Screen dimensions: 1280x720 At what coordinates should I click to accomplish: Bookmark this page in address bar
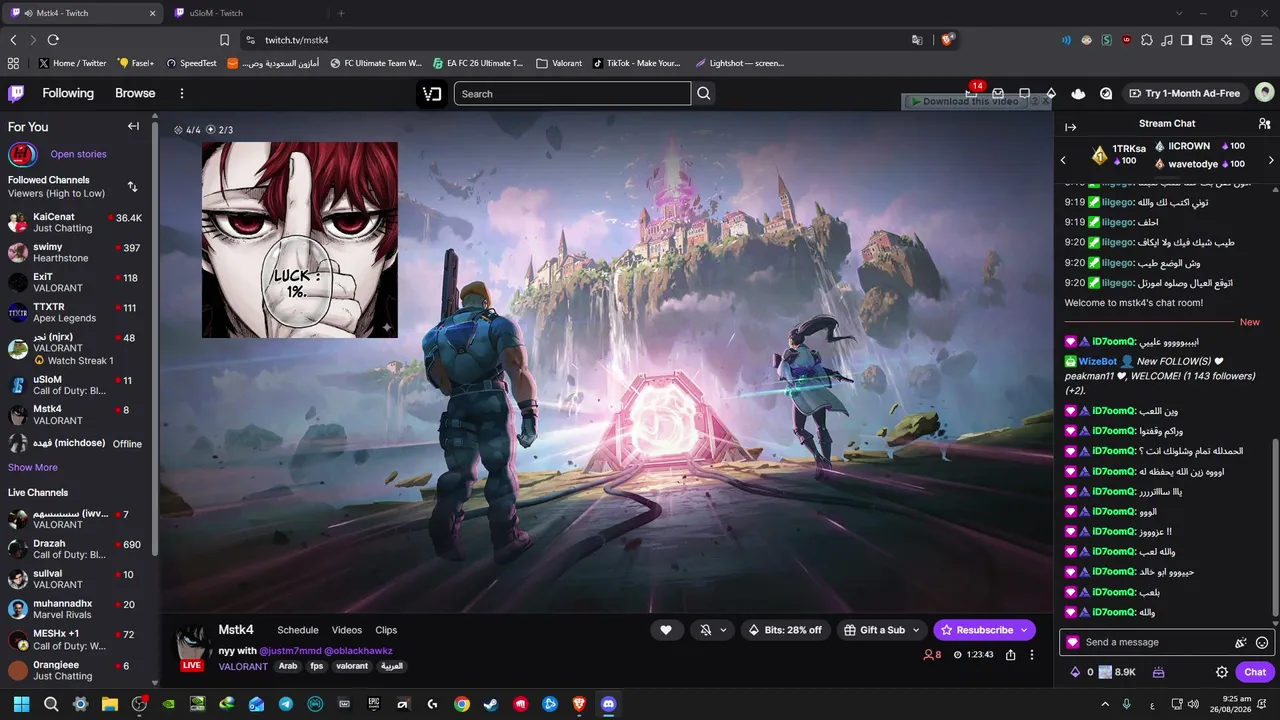[x=224, y=40]
